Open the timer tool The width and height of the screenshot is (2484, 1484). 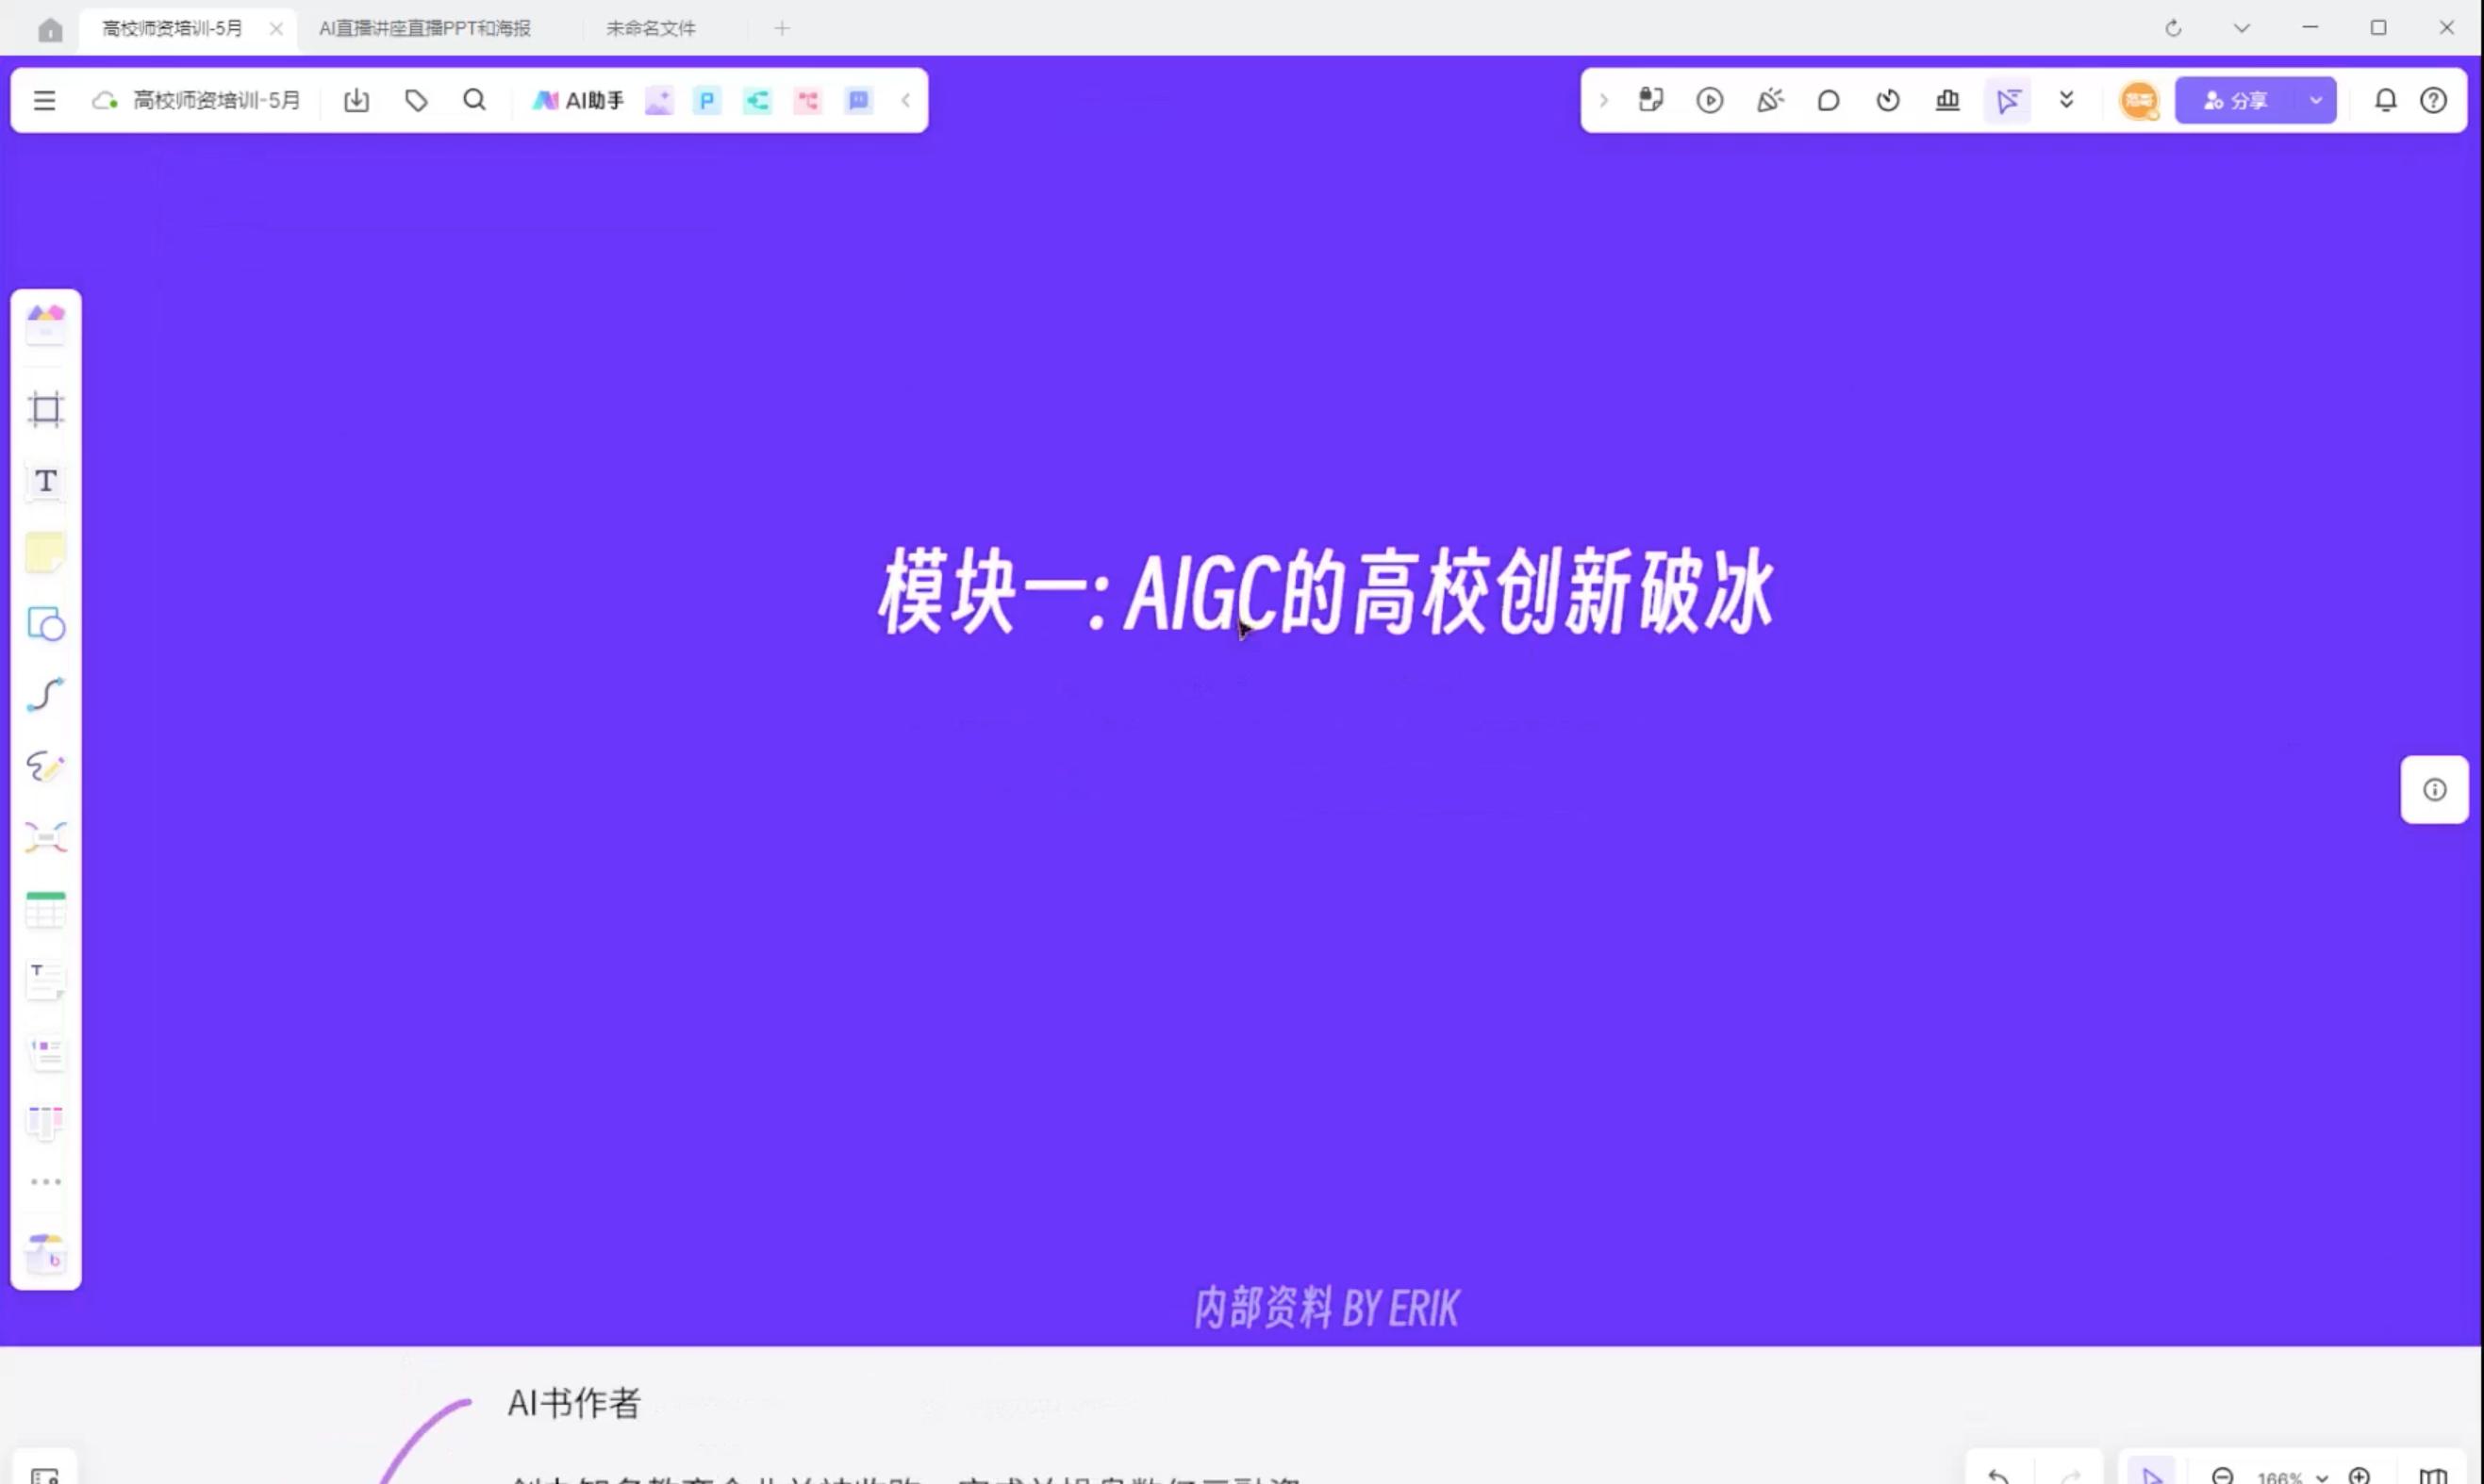[1888, 100]
